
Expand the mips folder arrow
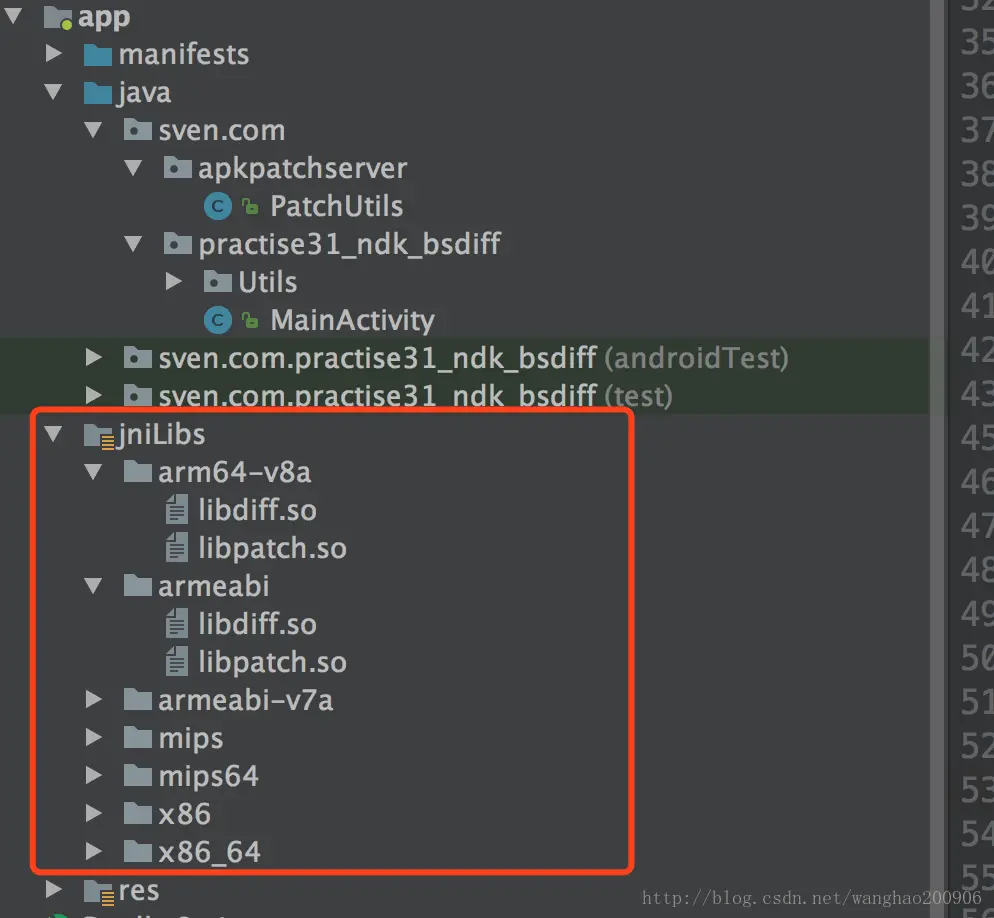coord(94,737)
